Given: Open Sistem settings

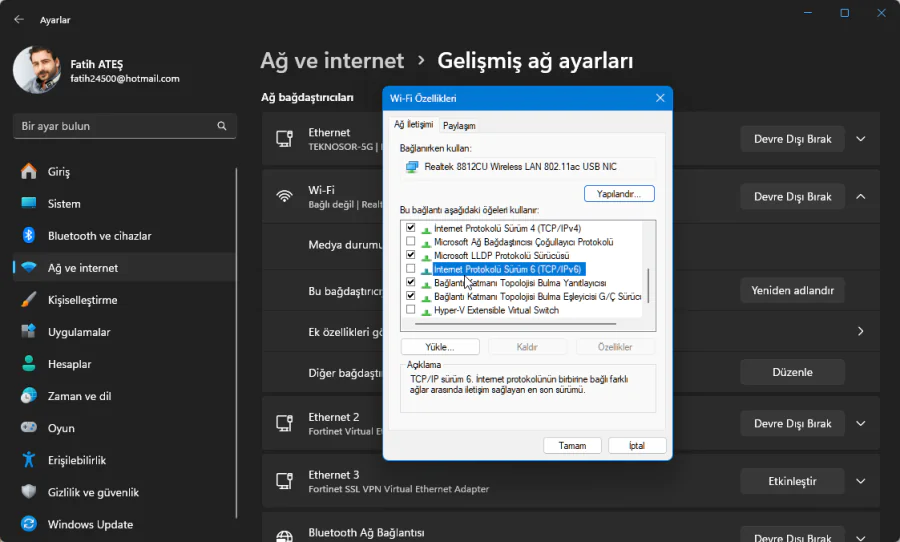Looking at the screenshot, I should [124, 204].
